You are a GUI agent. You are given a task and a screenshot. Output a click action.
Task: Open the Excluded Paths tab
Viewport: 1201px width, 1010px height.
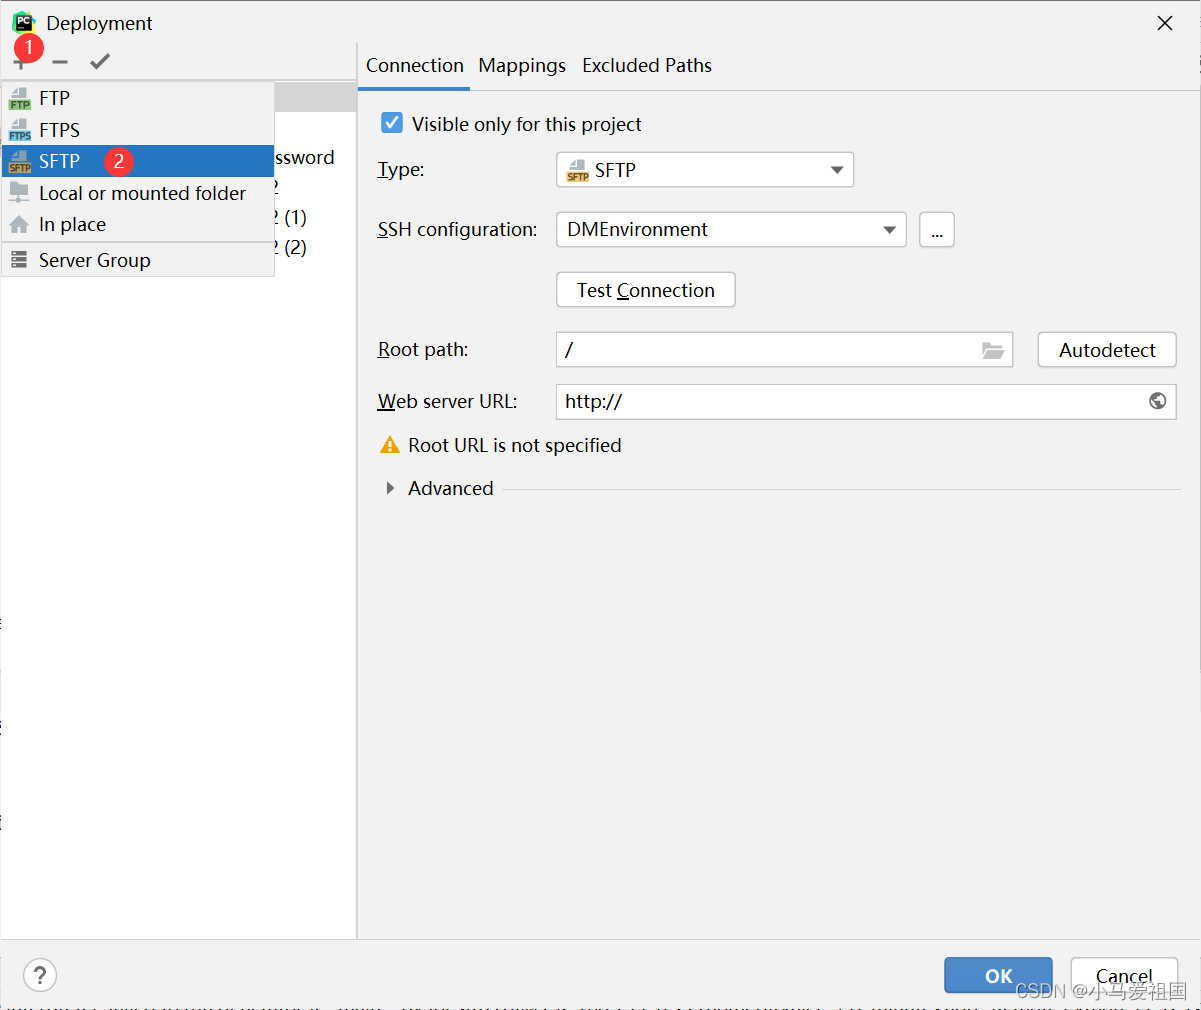647,66
